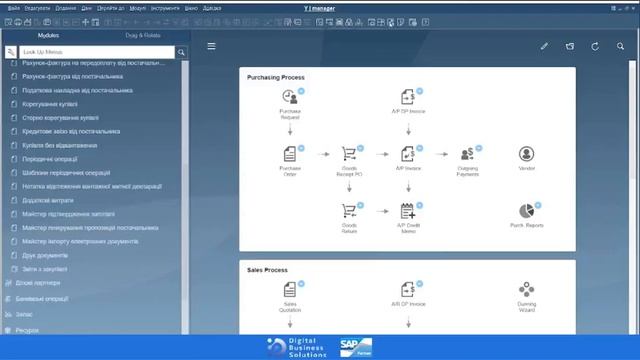
Task: Open the Інструменти menu
Action: (165, 8)
